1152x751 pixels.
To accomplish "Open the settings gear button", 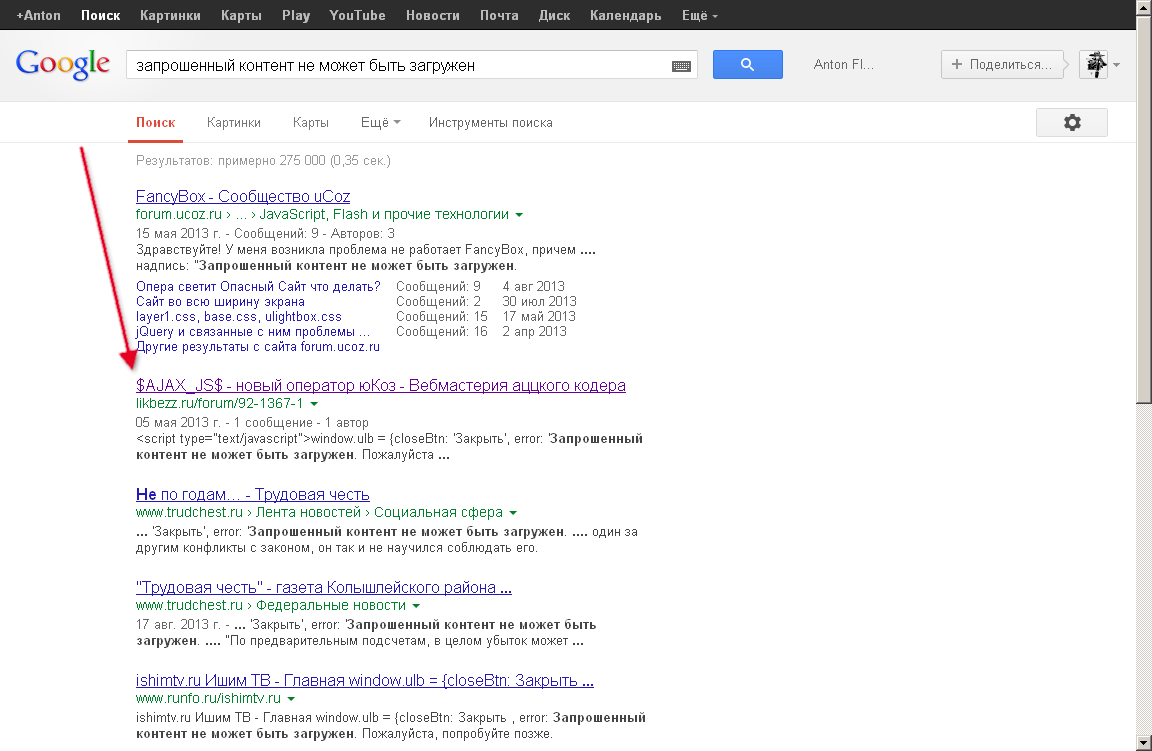I will 1072,123.
